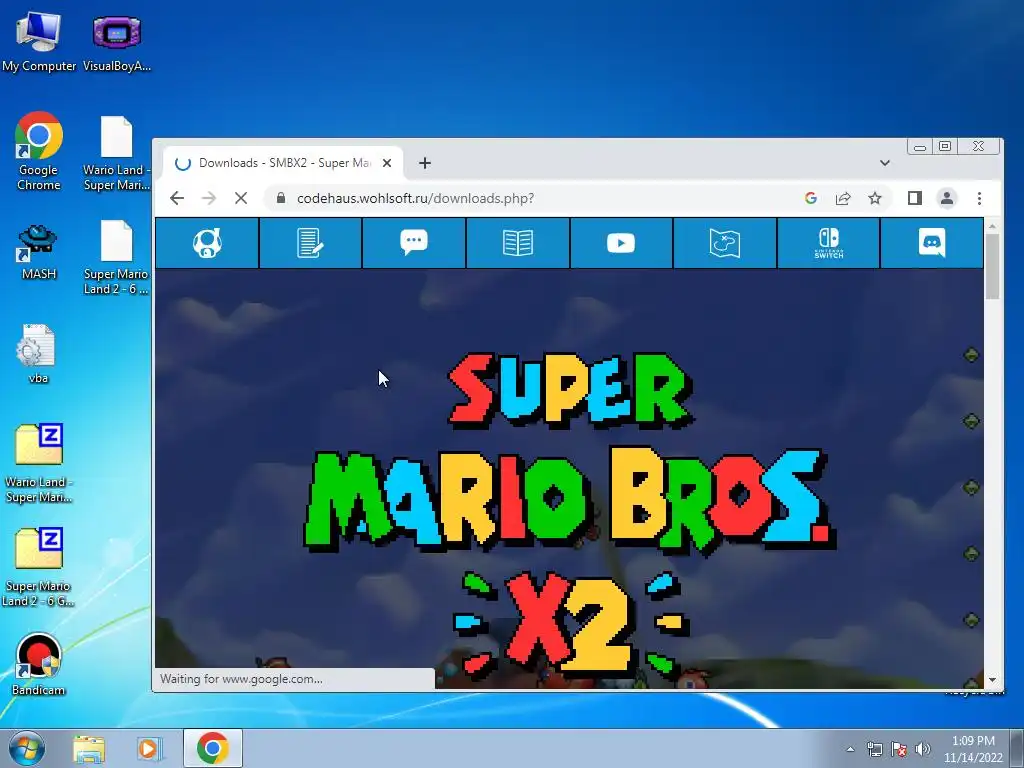The image size is (1024, 768).
Task: Click the Chrome forward arrow
Action: (x=209, y=198)
